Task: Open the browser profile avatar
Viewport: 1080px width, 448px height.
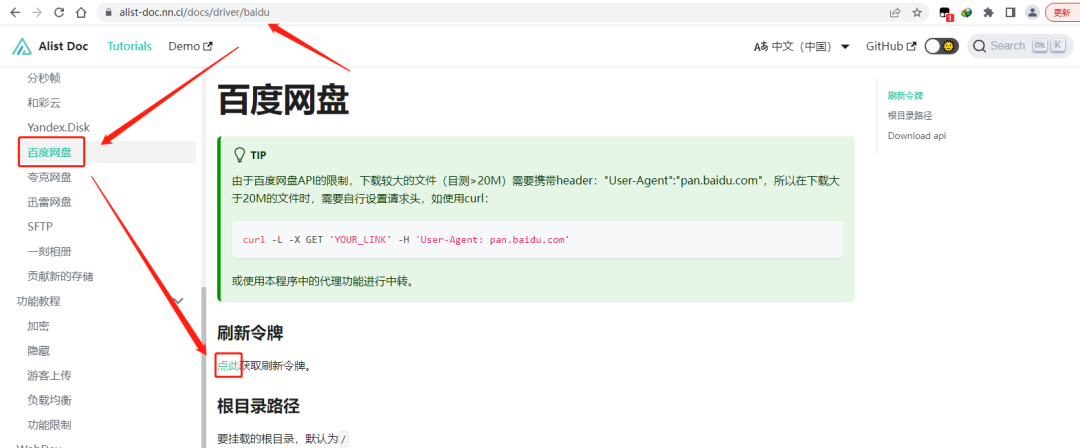Action: pos(1032,12)
